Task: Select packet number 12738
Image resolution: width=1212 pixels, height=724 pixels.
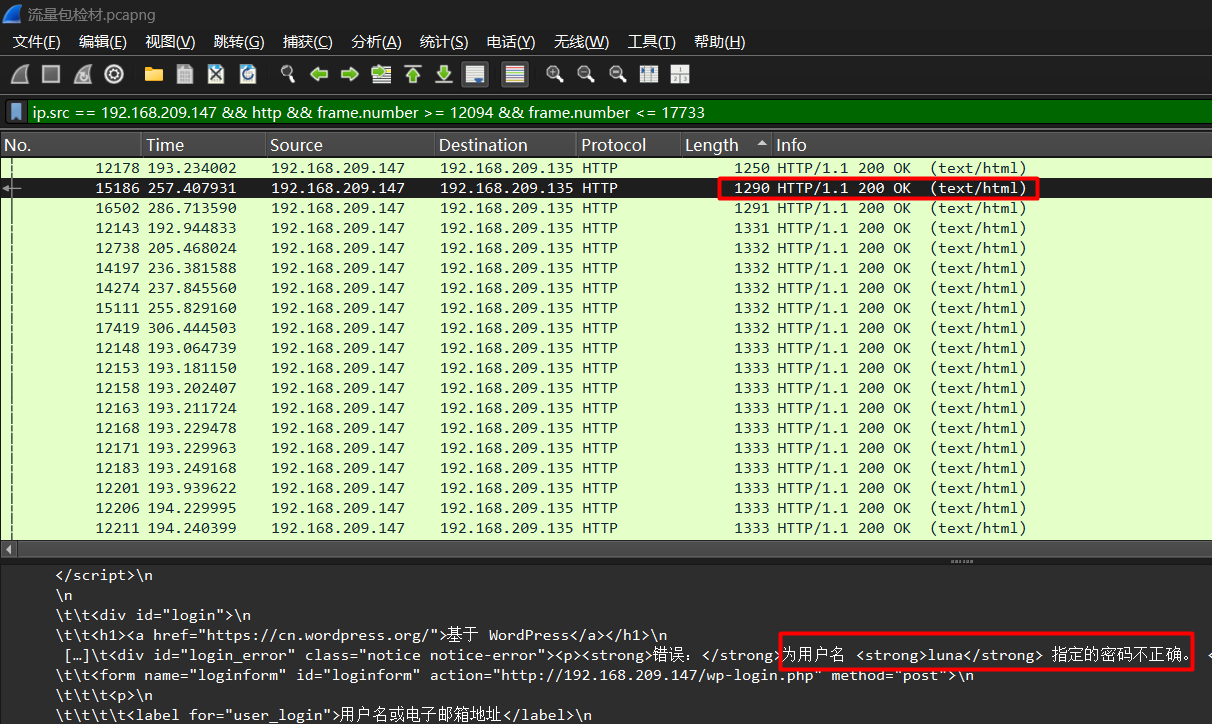Action: pos(606,248)
